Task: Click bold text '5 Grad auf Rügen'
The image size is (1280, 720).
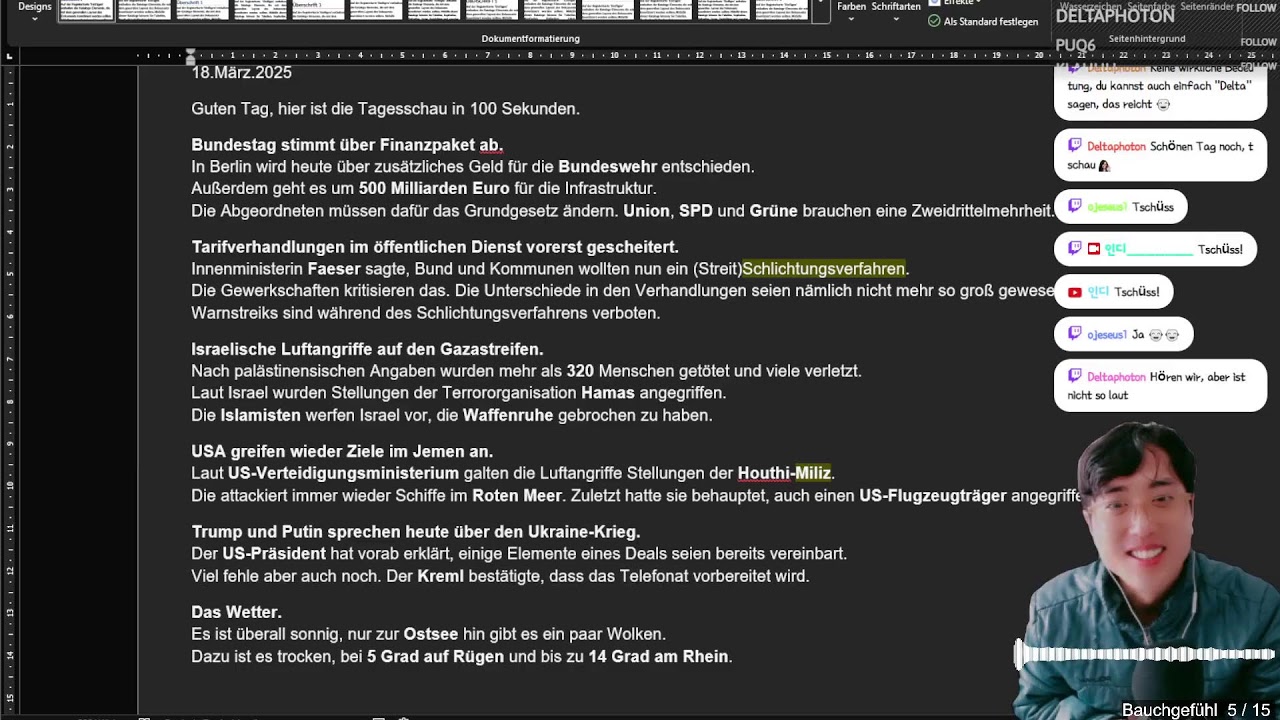Action: pos(435,657)
